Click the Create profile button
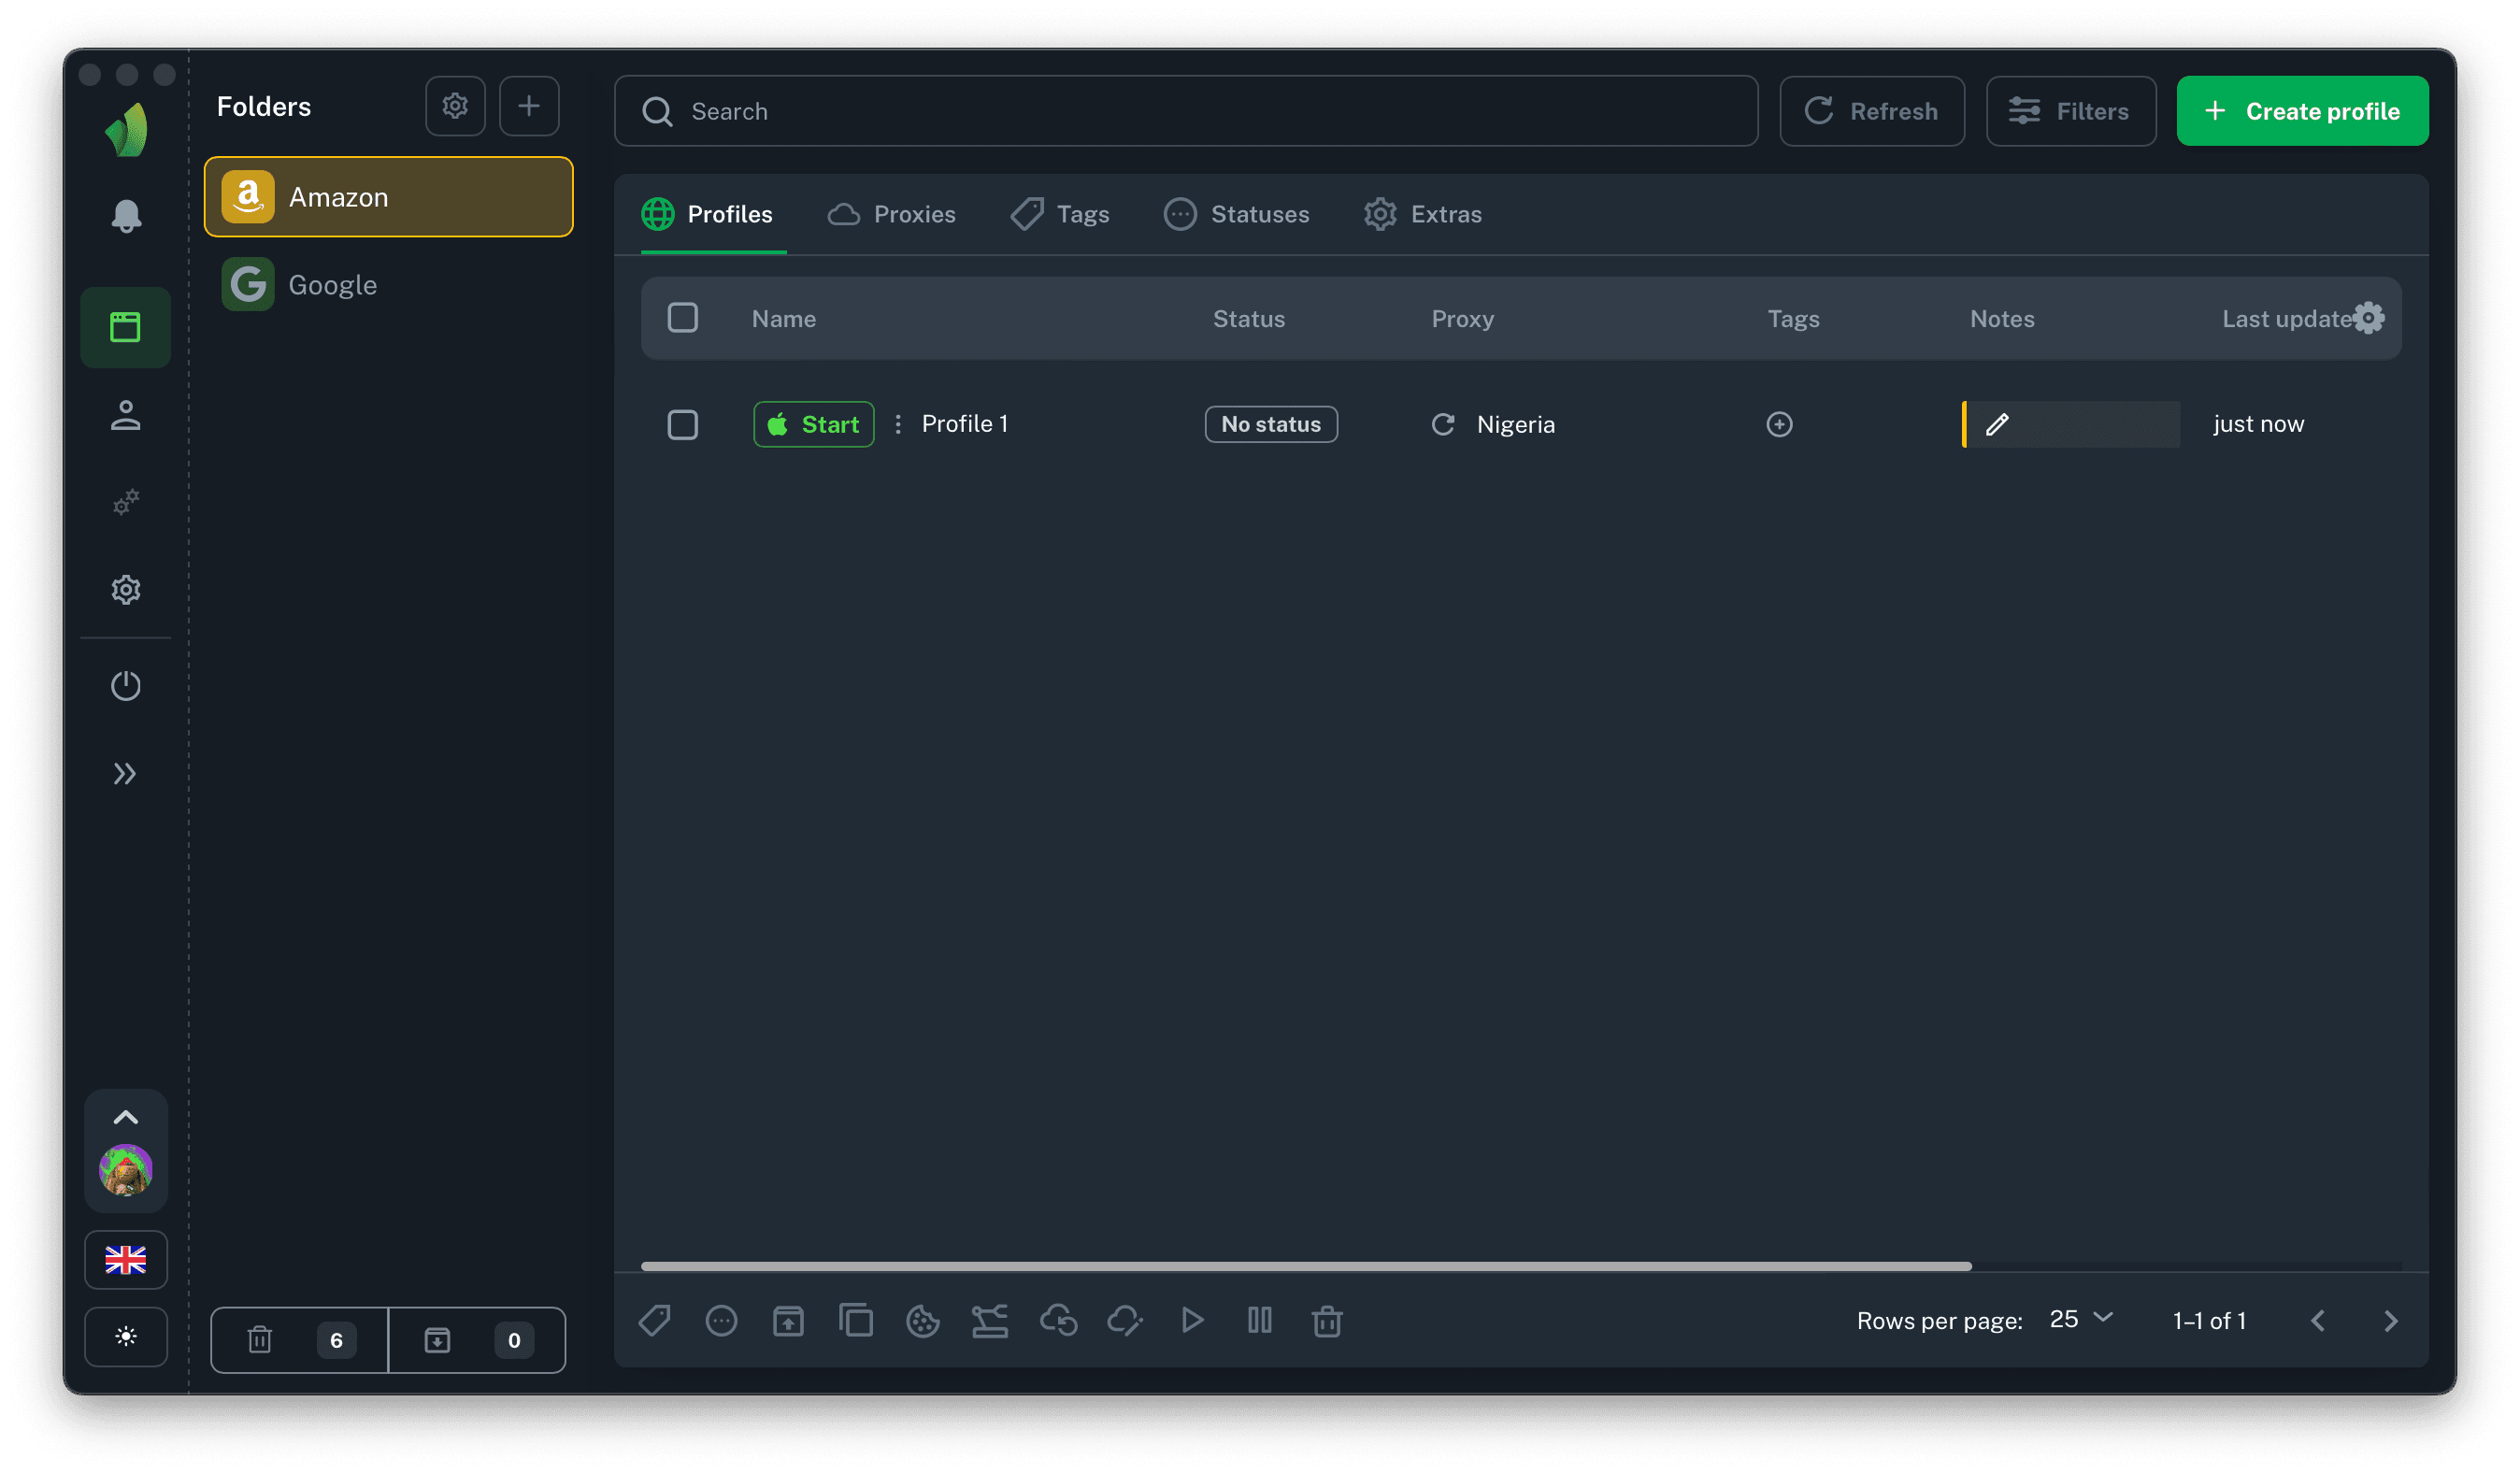 tap(2302, 111)
